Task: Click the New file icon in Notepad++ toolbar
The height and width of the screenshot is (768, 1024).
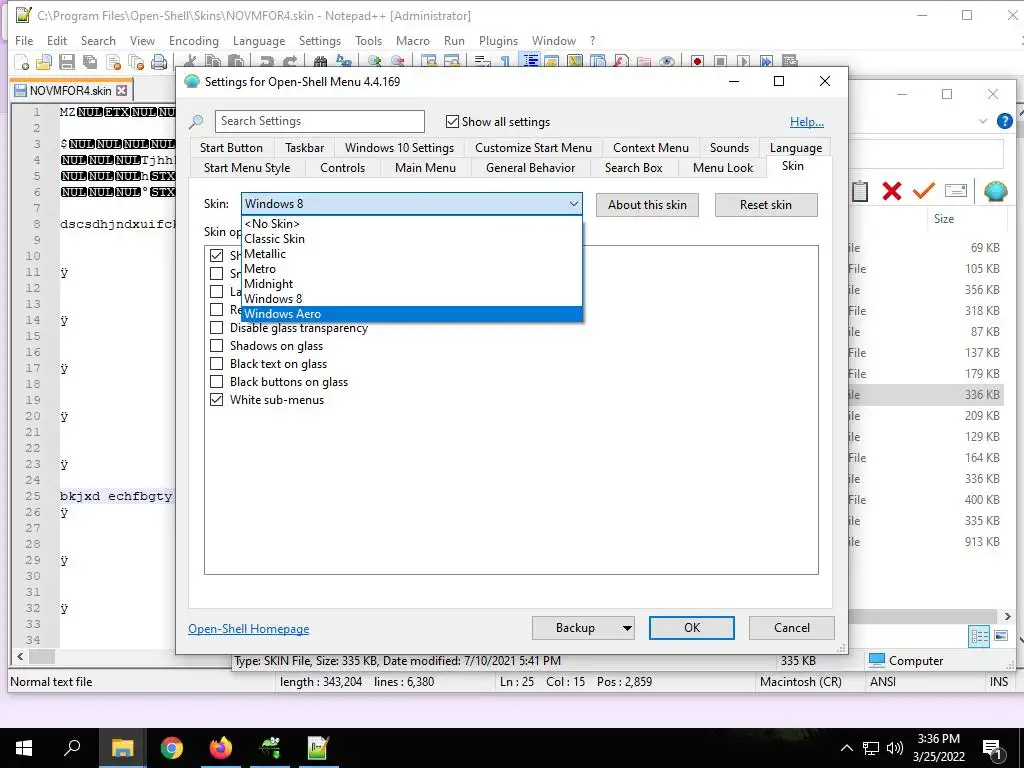Action: coord(22,62)
